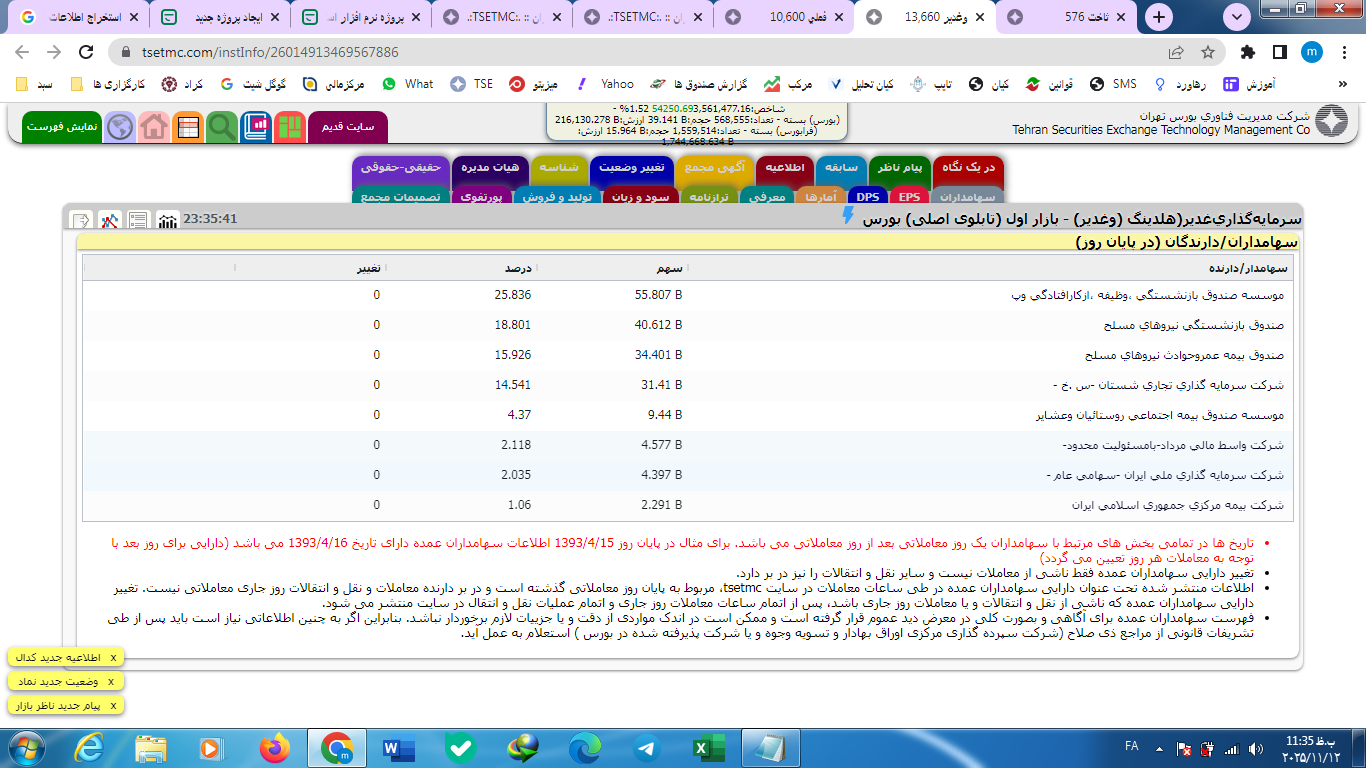Open the list view icon in panel header

(x=138, y=219)
